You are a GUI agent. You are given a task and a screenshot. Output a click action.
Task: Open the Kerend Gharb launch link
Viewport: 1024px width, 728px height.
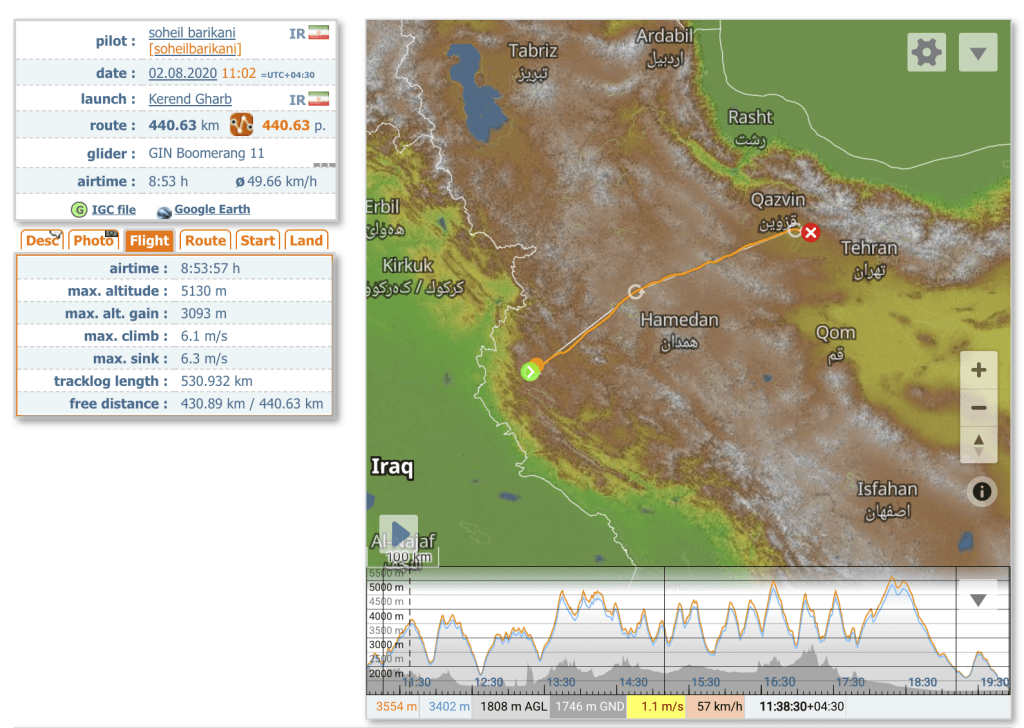190,99
